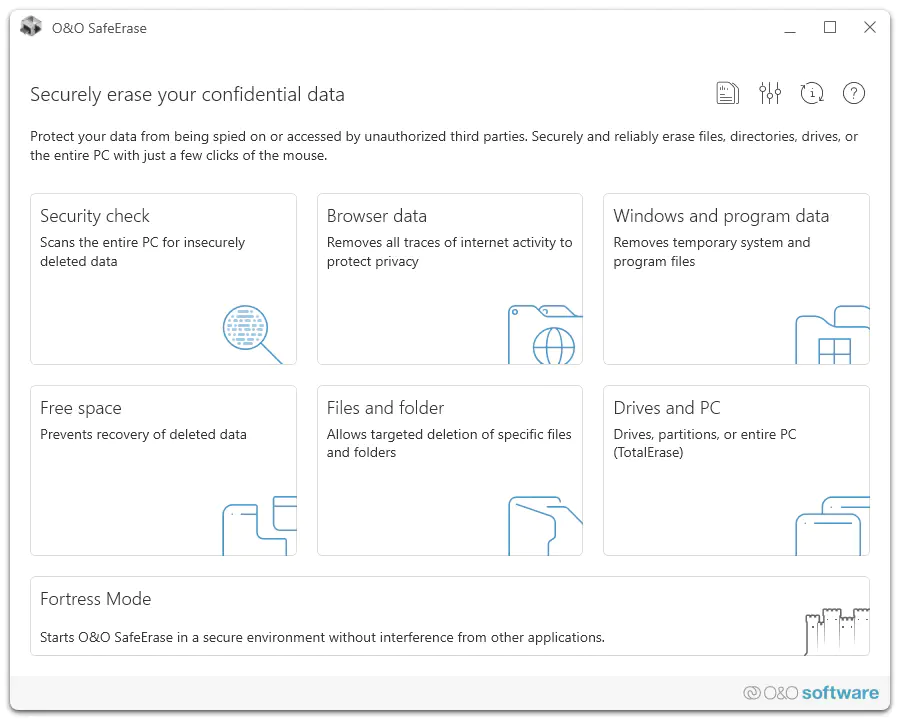The height and width of the screenshot is (720, 900).
Task: Click the O&O SafeErase title bar logo
Action: [30, 27]
